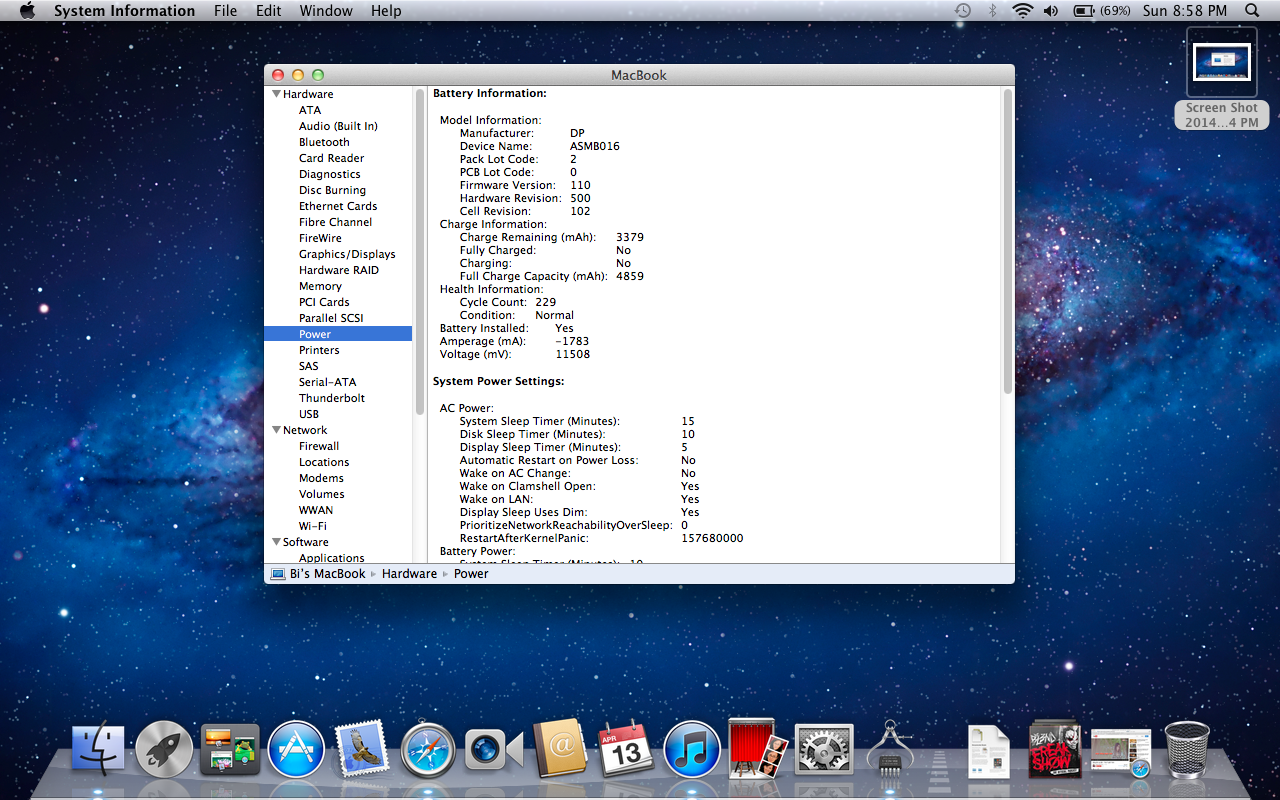Select Applications under Software
Image resolution: width=1280 pixels, height=800 pixels.
pyautogui.click(x=332, y=558)
